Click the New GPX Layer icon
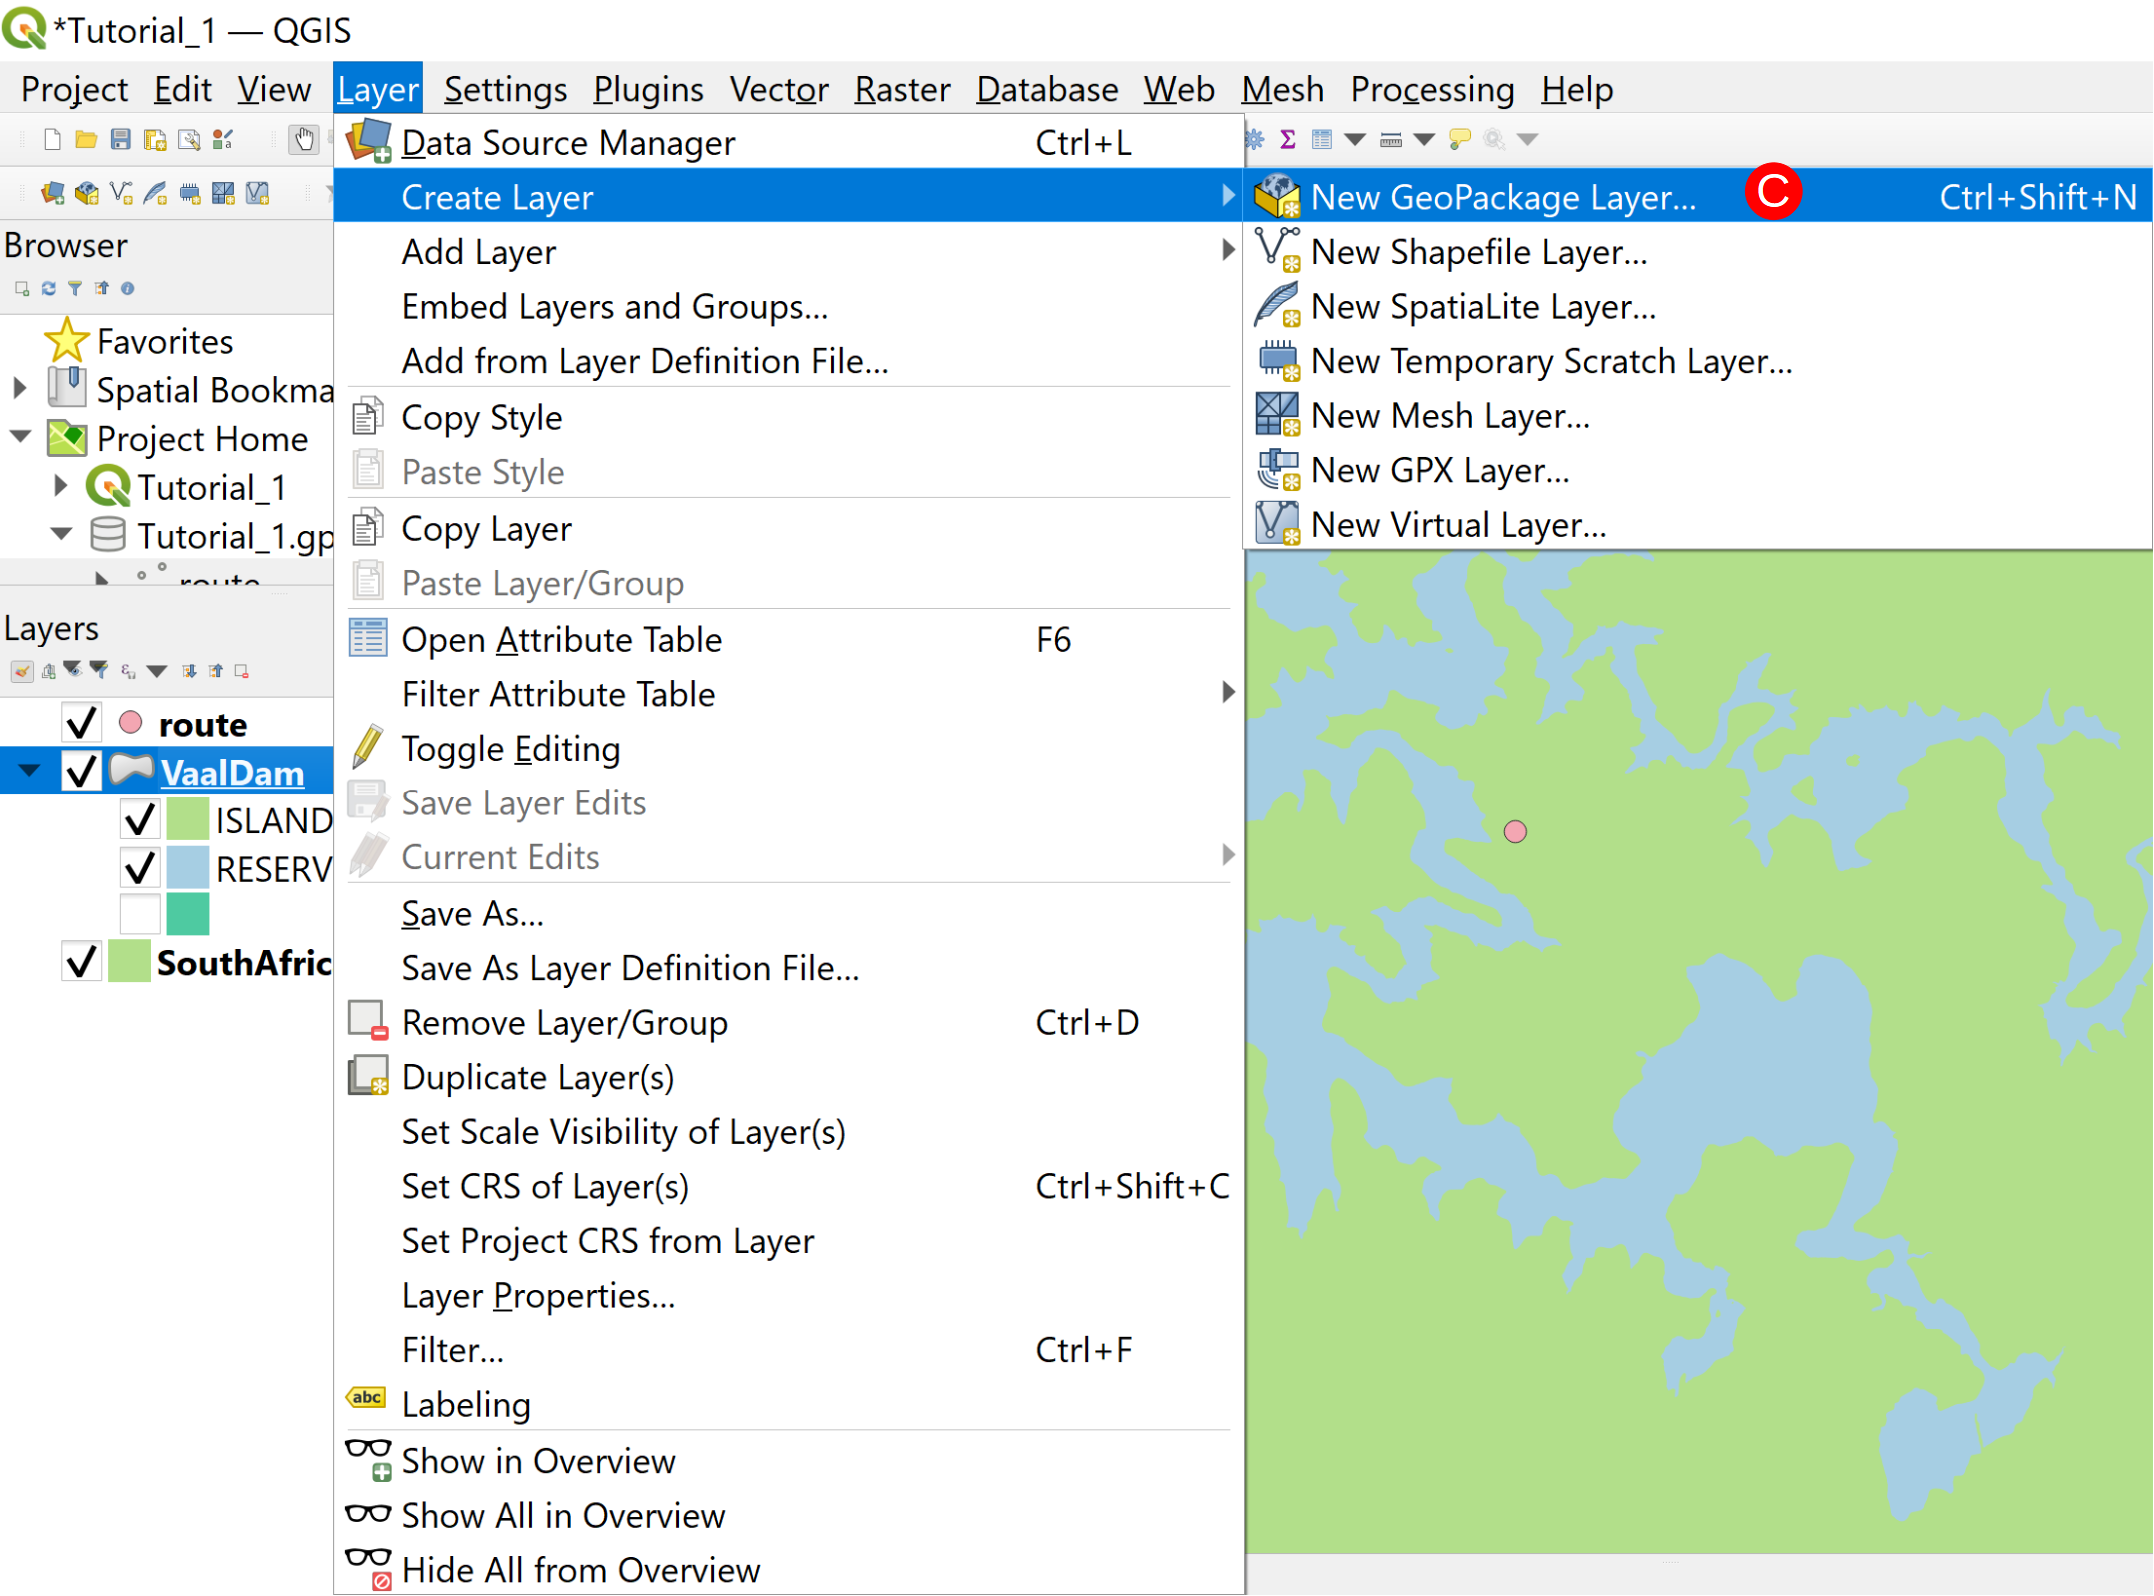The image size is (2154, 1596). tap(1277, 469)
